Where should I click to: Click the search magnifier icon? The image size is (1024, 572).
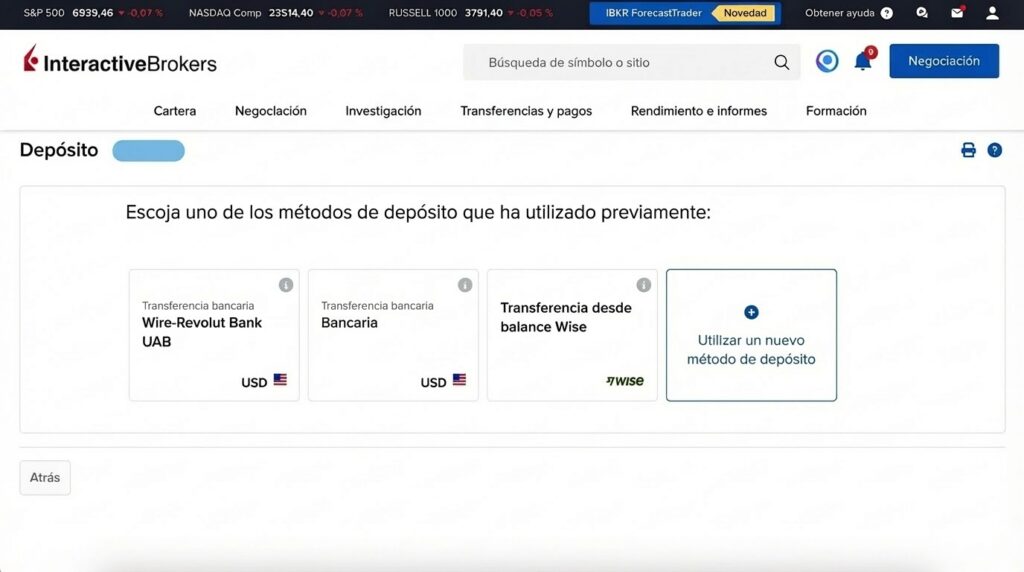pyautogui.click(x=781, y=63)
